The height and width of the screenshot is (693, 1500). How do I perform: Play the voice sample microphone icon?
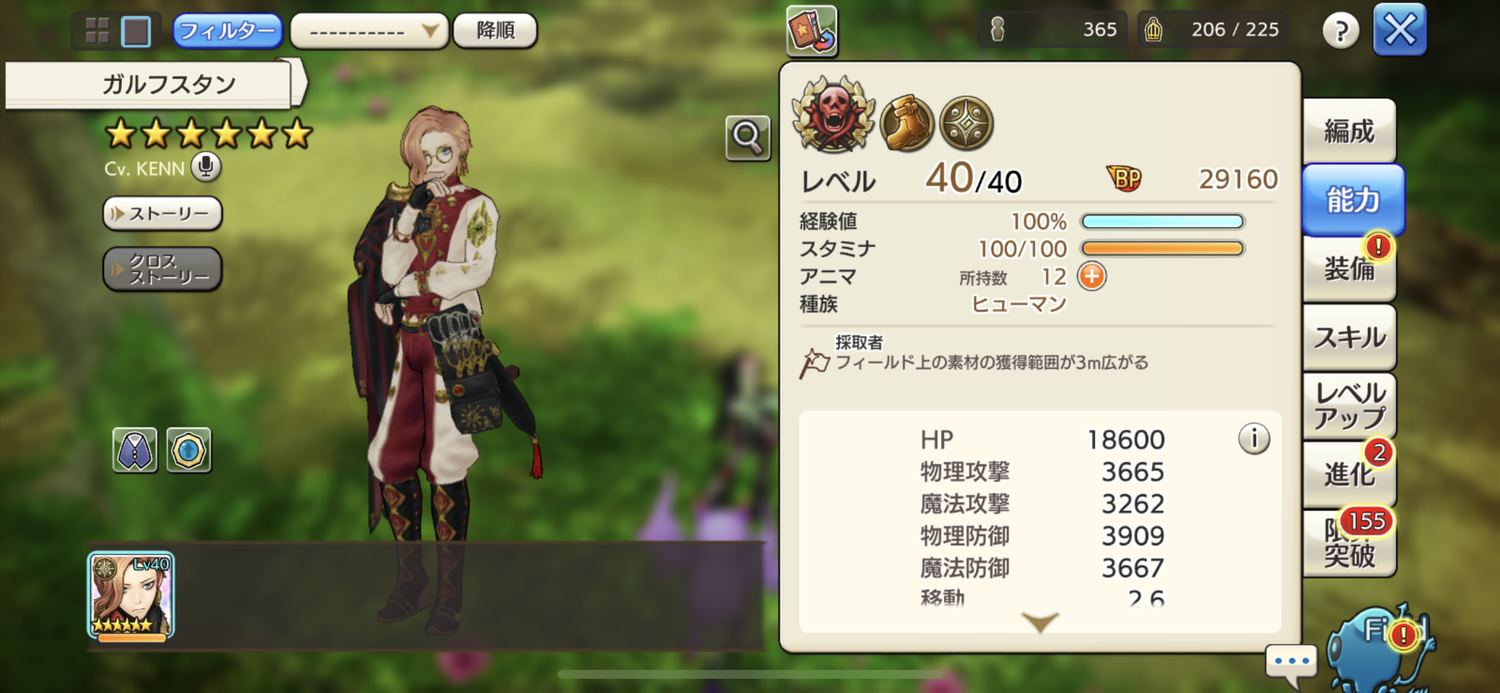click(205, 167)
